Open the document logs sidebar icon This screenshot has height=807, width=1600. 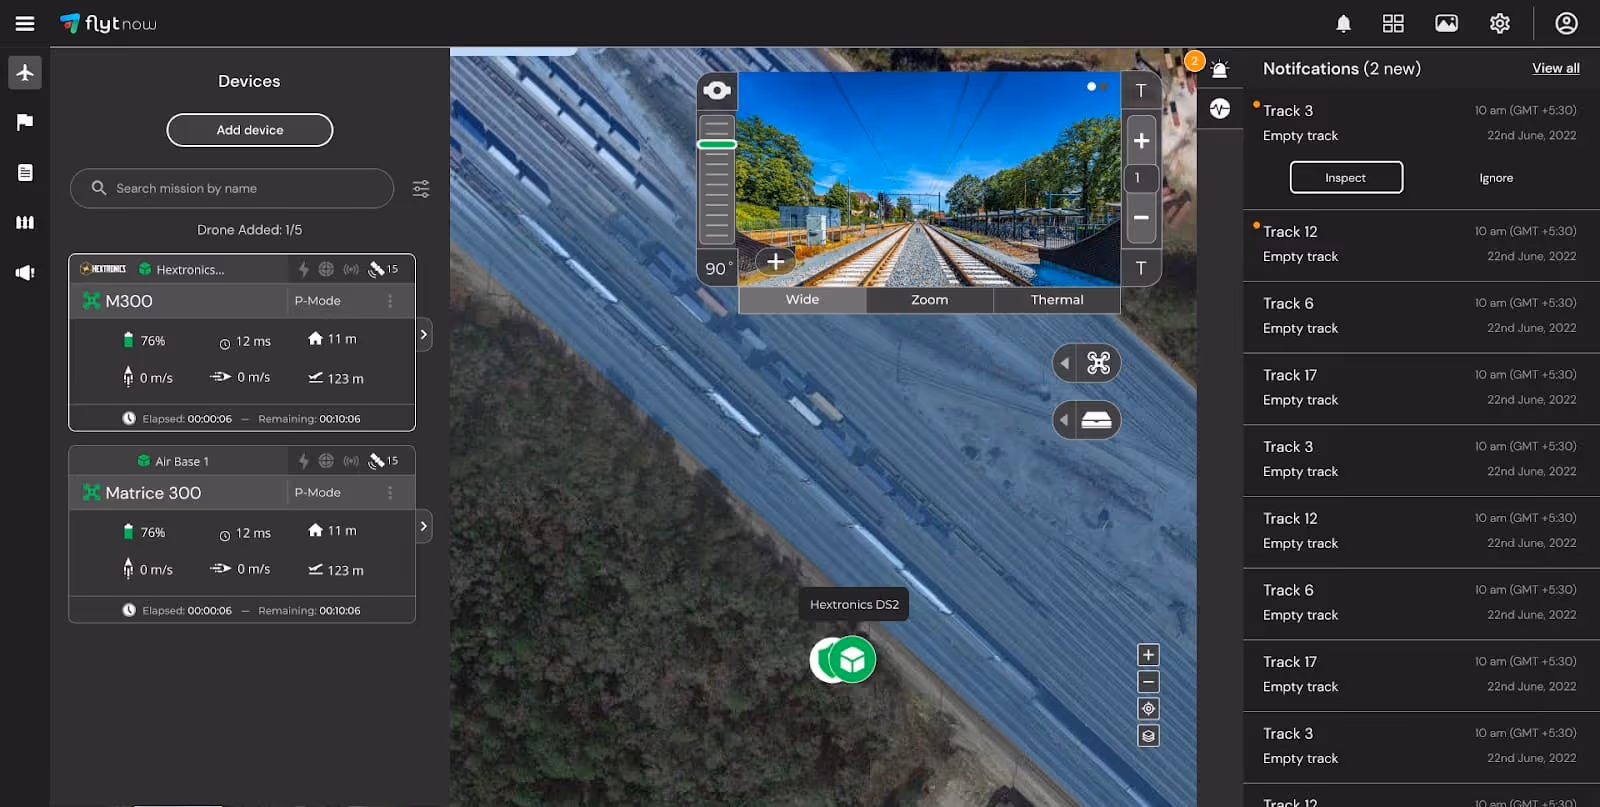tap(25, 172)
